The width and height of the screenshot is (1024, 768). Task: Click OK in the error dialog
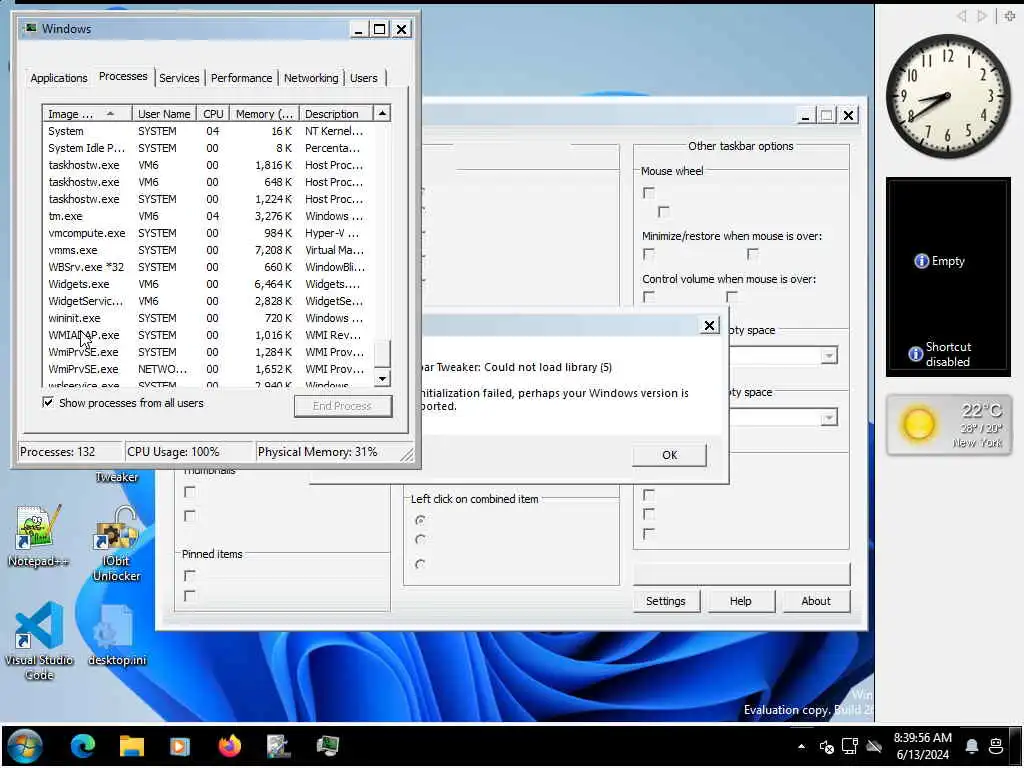(x=669, y=455)
